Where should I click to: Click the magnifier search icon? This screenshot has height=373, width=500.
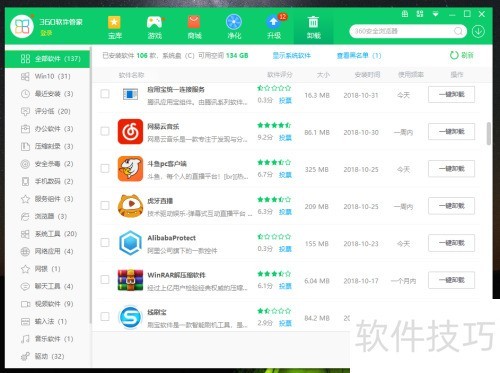(x=459, y=31)
